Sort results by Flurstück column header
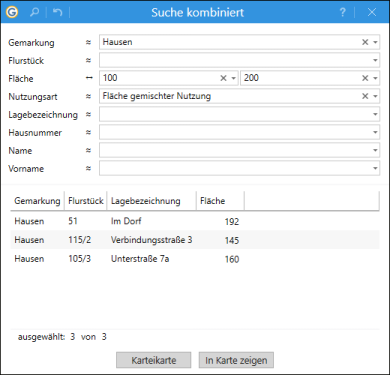The height and width of the screenshot is (375, 390). 86,201
